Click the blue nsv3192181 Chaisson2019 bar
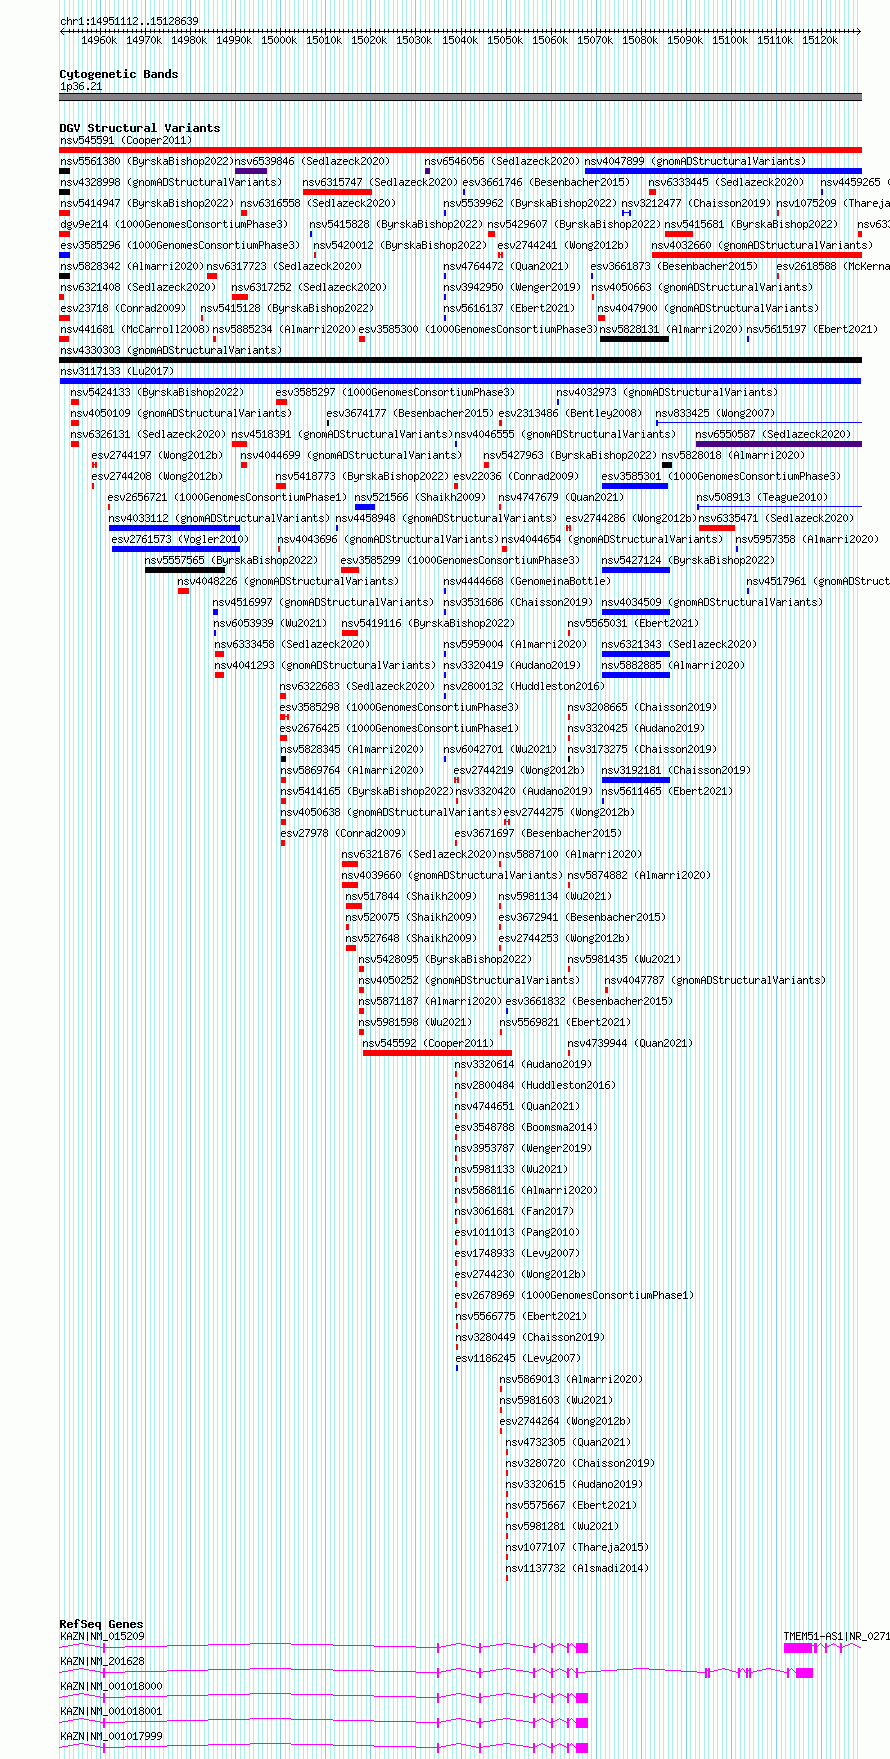This screenshot has height=1759, width=890. click(x=636, y=780)
